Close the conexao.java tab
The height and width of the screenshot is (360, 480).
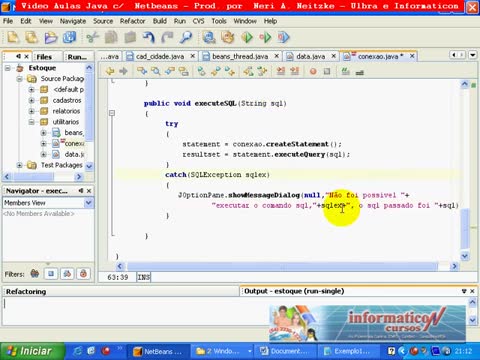click(x=412, y=56)
